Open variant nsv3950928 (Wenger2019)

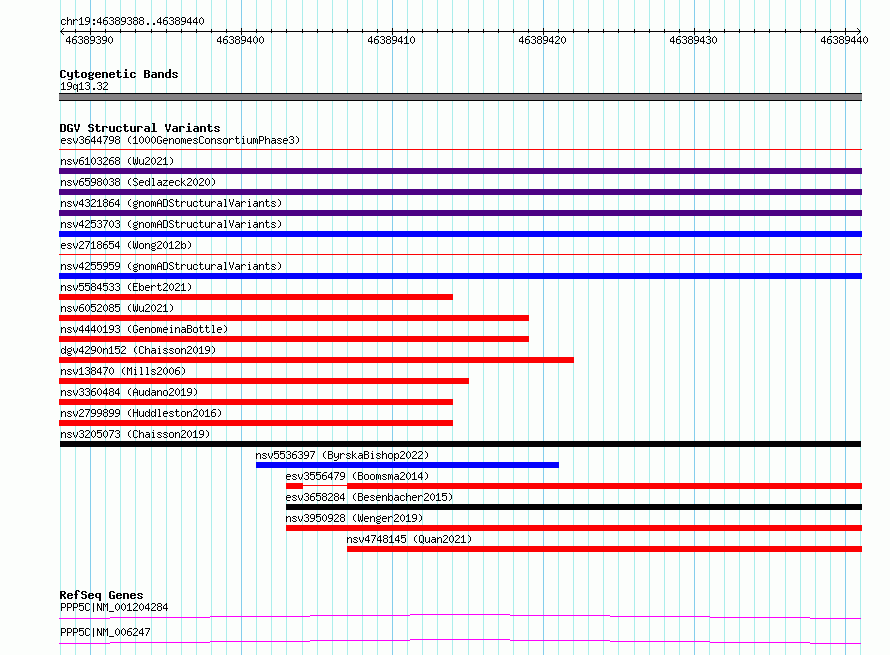[x=354, y=518]
